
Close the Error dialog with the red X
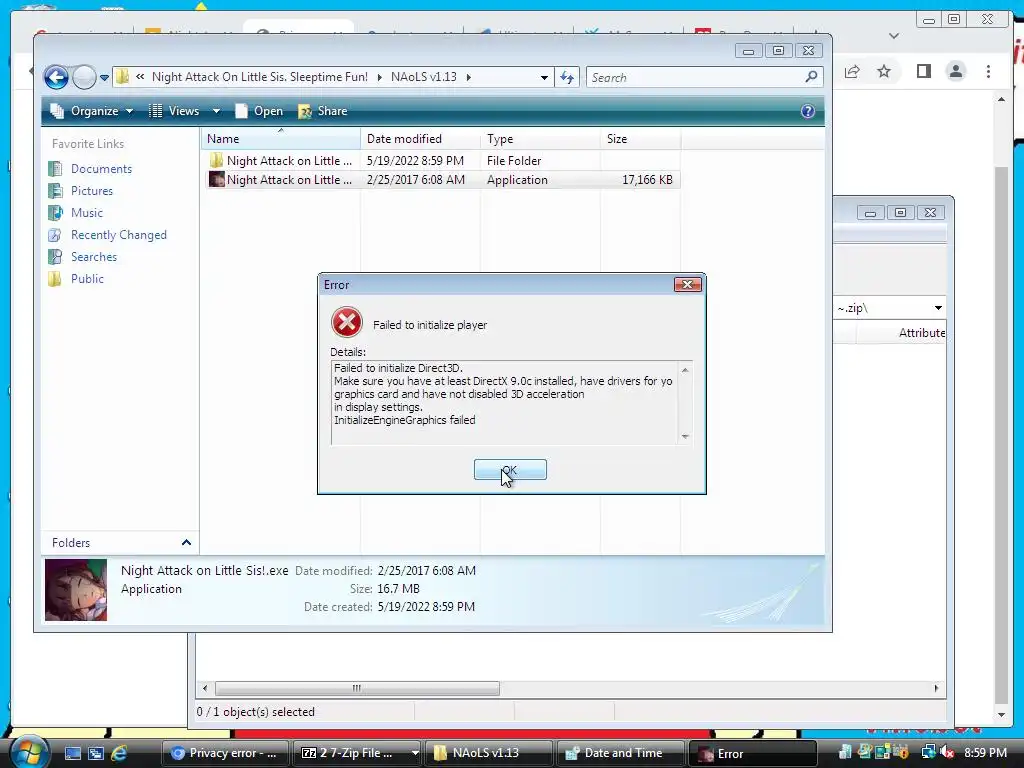point(687,285)
